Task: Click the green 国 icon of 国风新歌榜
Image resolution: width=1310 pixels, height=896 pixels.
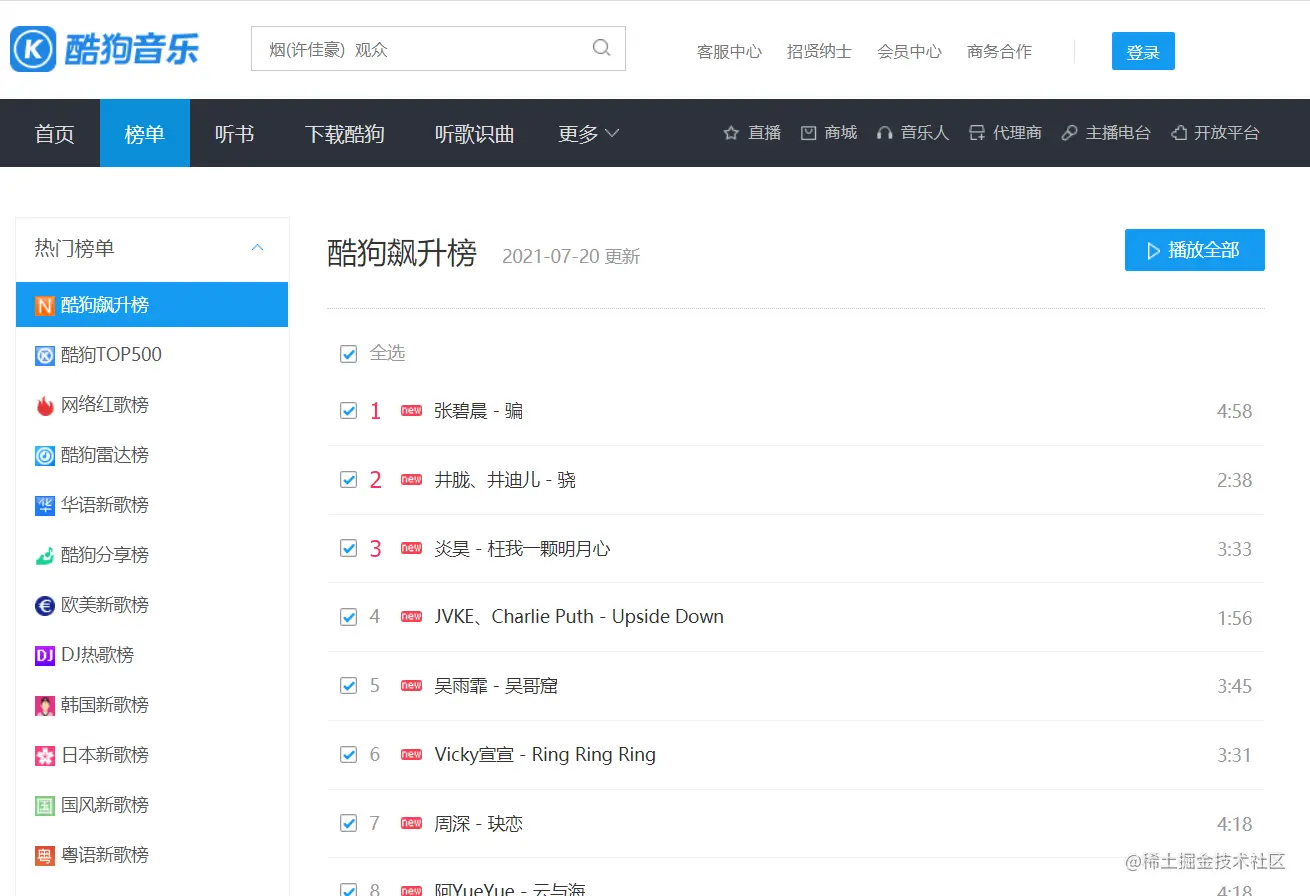Action: (x=45, y=805)
